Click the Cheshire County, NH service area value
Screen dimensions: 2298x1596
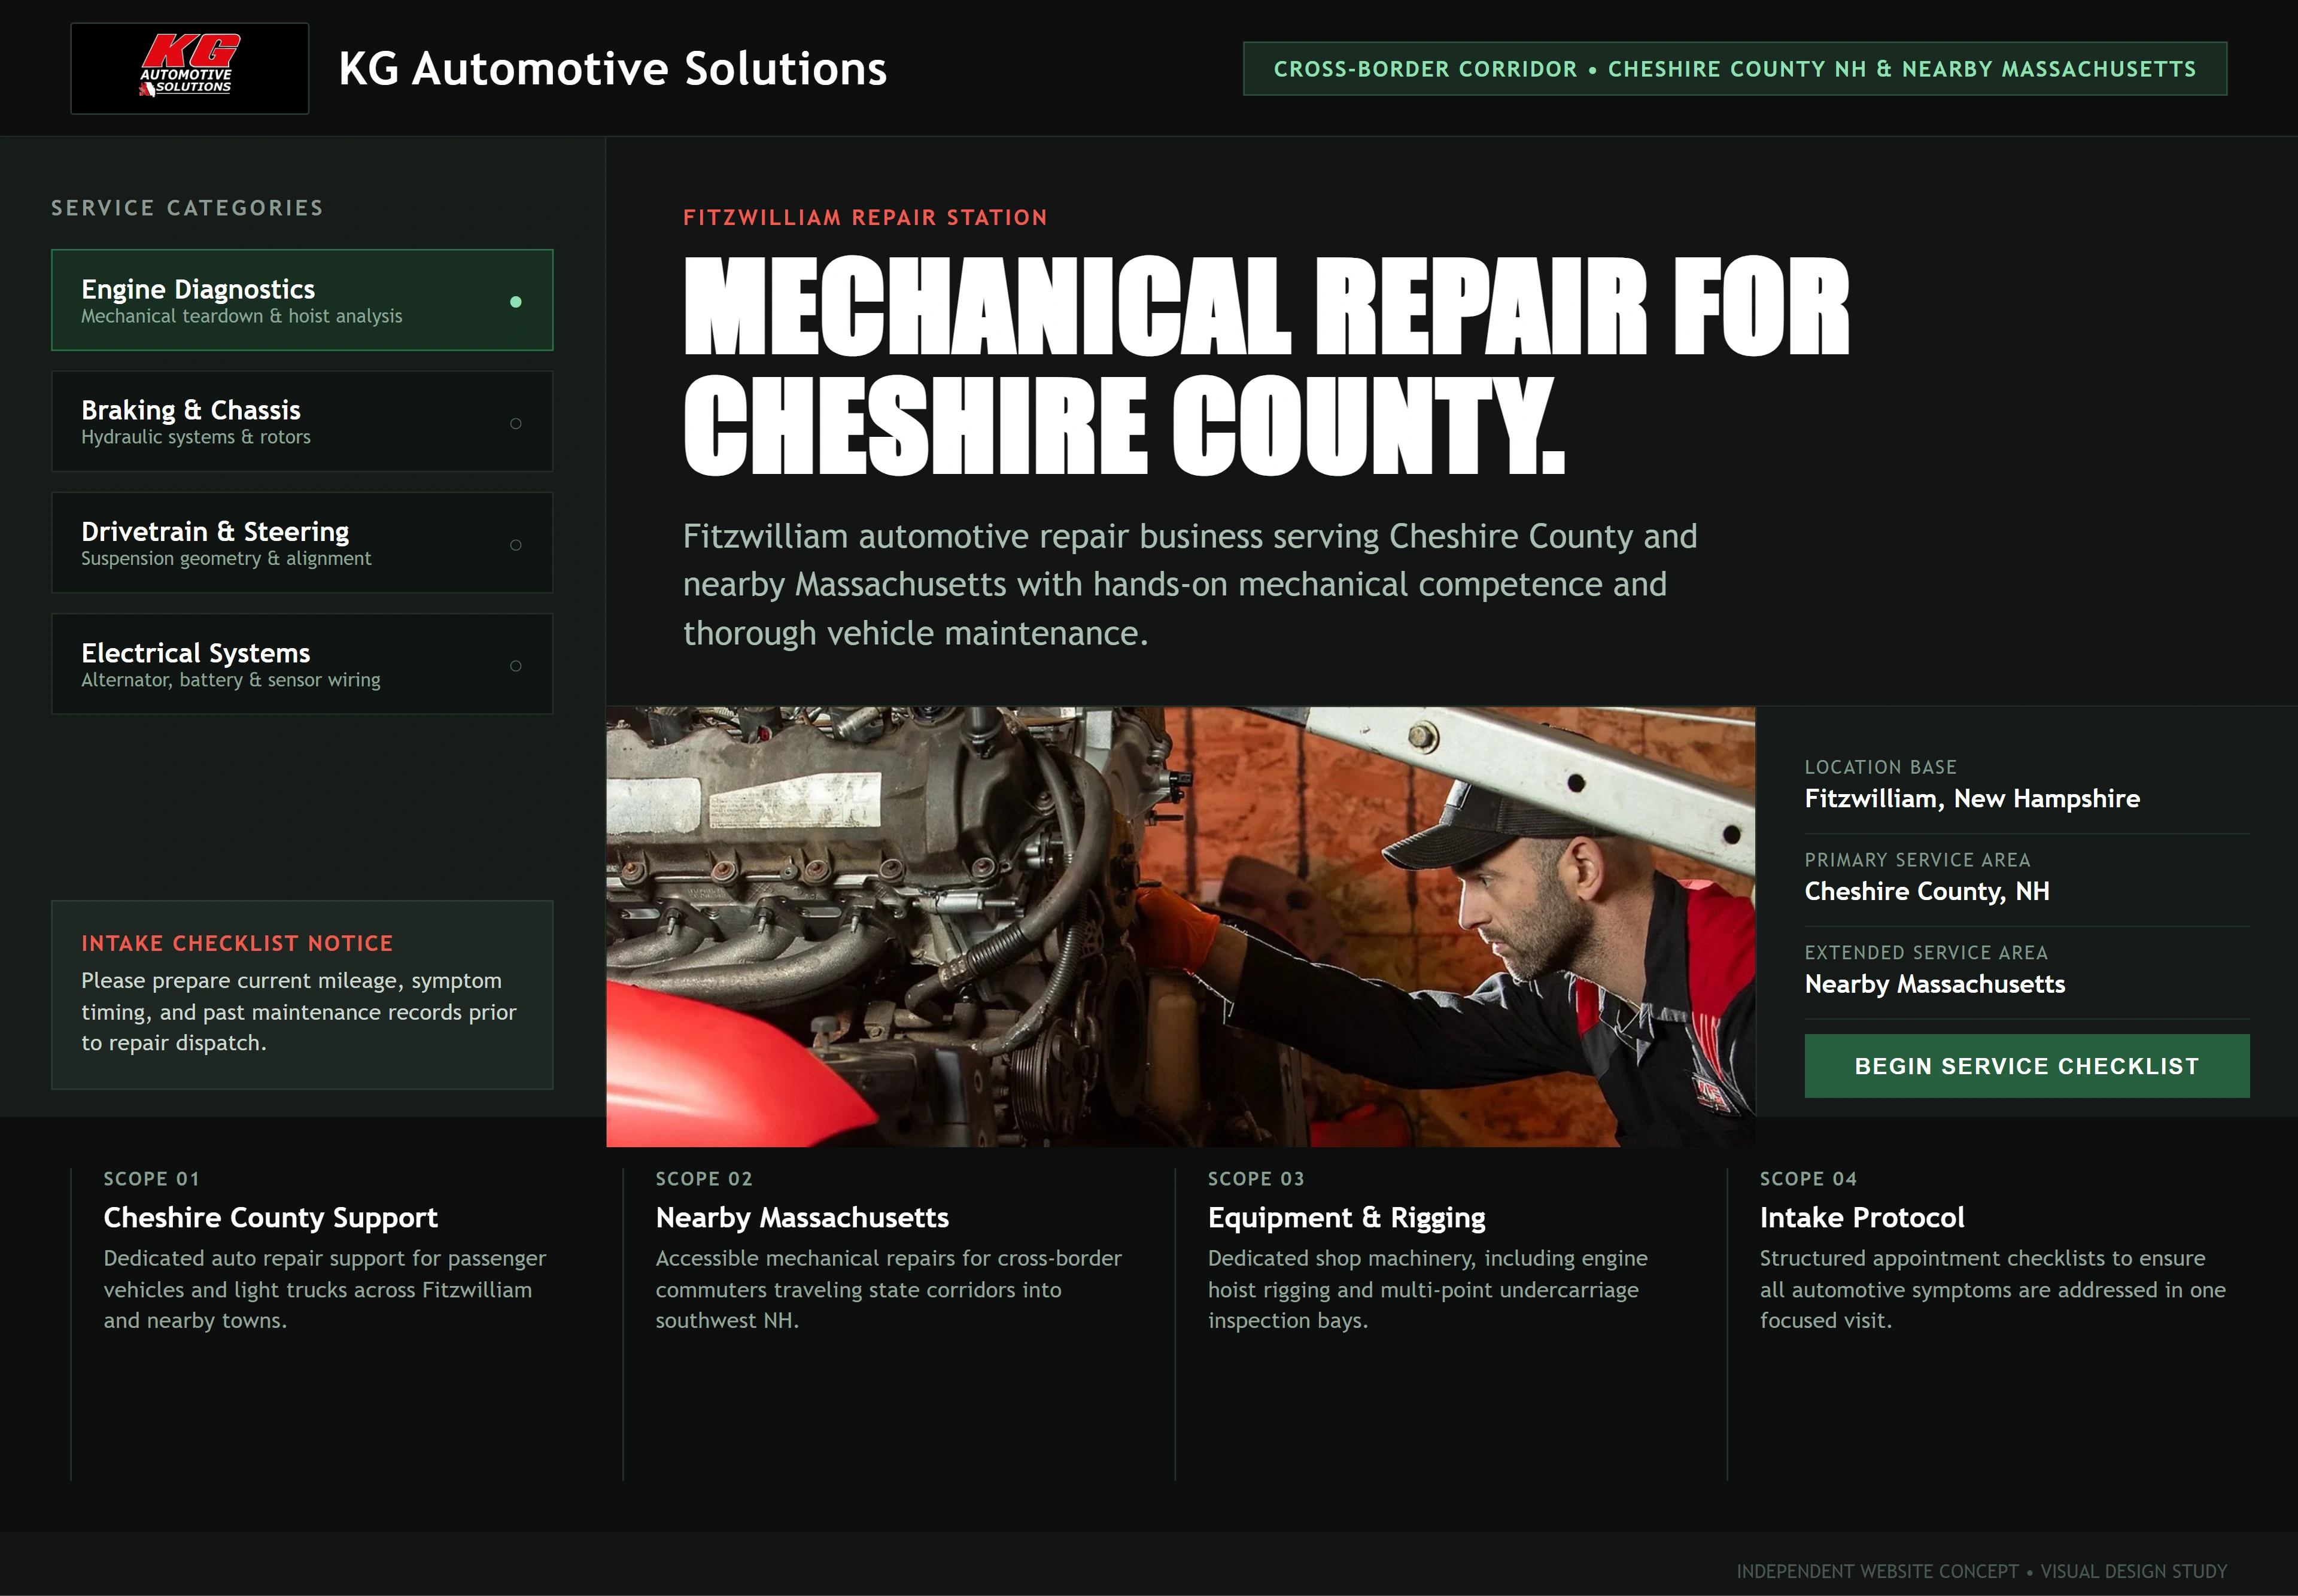coord(1927,891)
